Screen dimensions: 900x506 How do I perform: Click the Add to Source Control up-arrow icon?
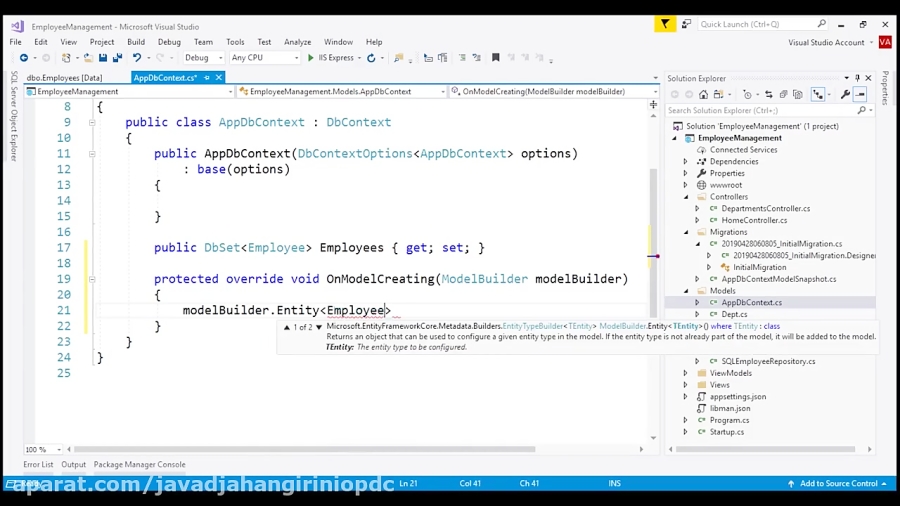791,484
